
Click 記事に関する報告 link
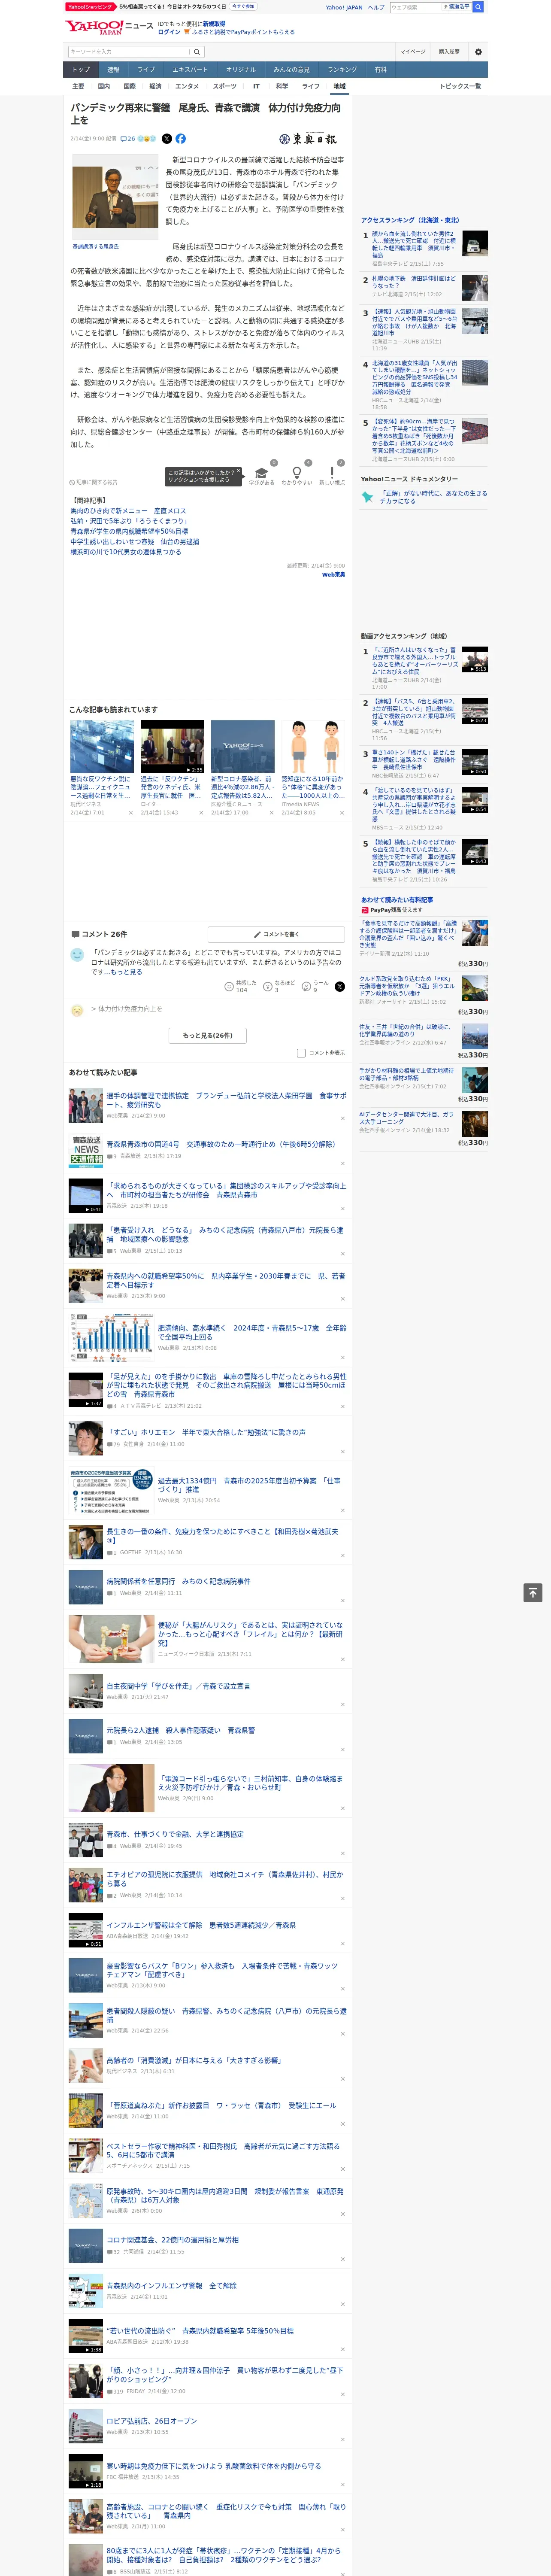(x=94, y=482)
